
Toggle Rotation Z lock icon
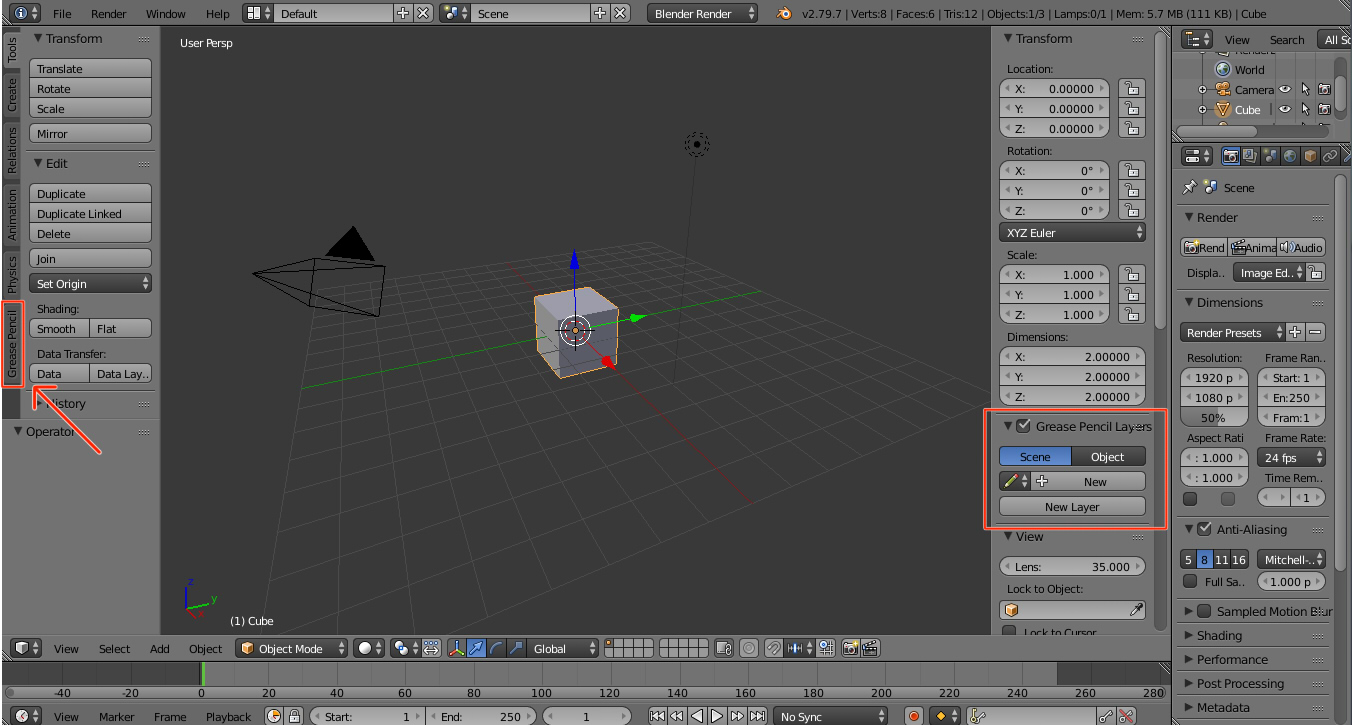coord(1131,210)
